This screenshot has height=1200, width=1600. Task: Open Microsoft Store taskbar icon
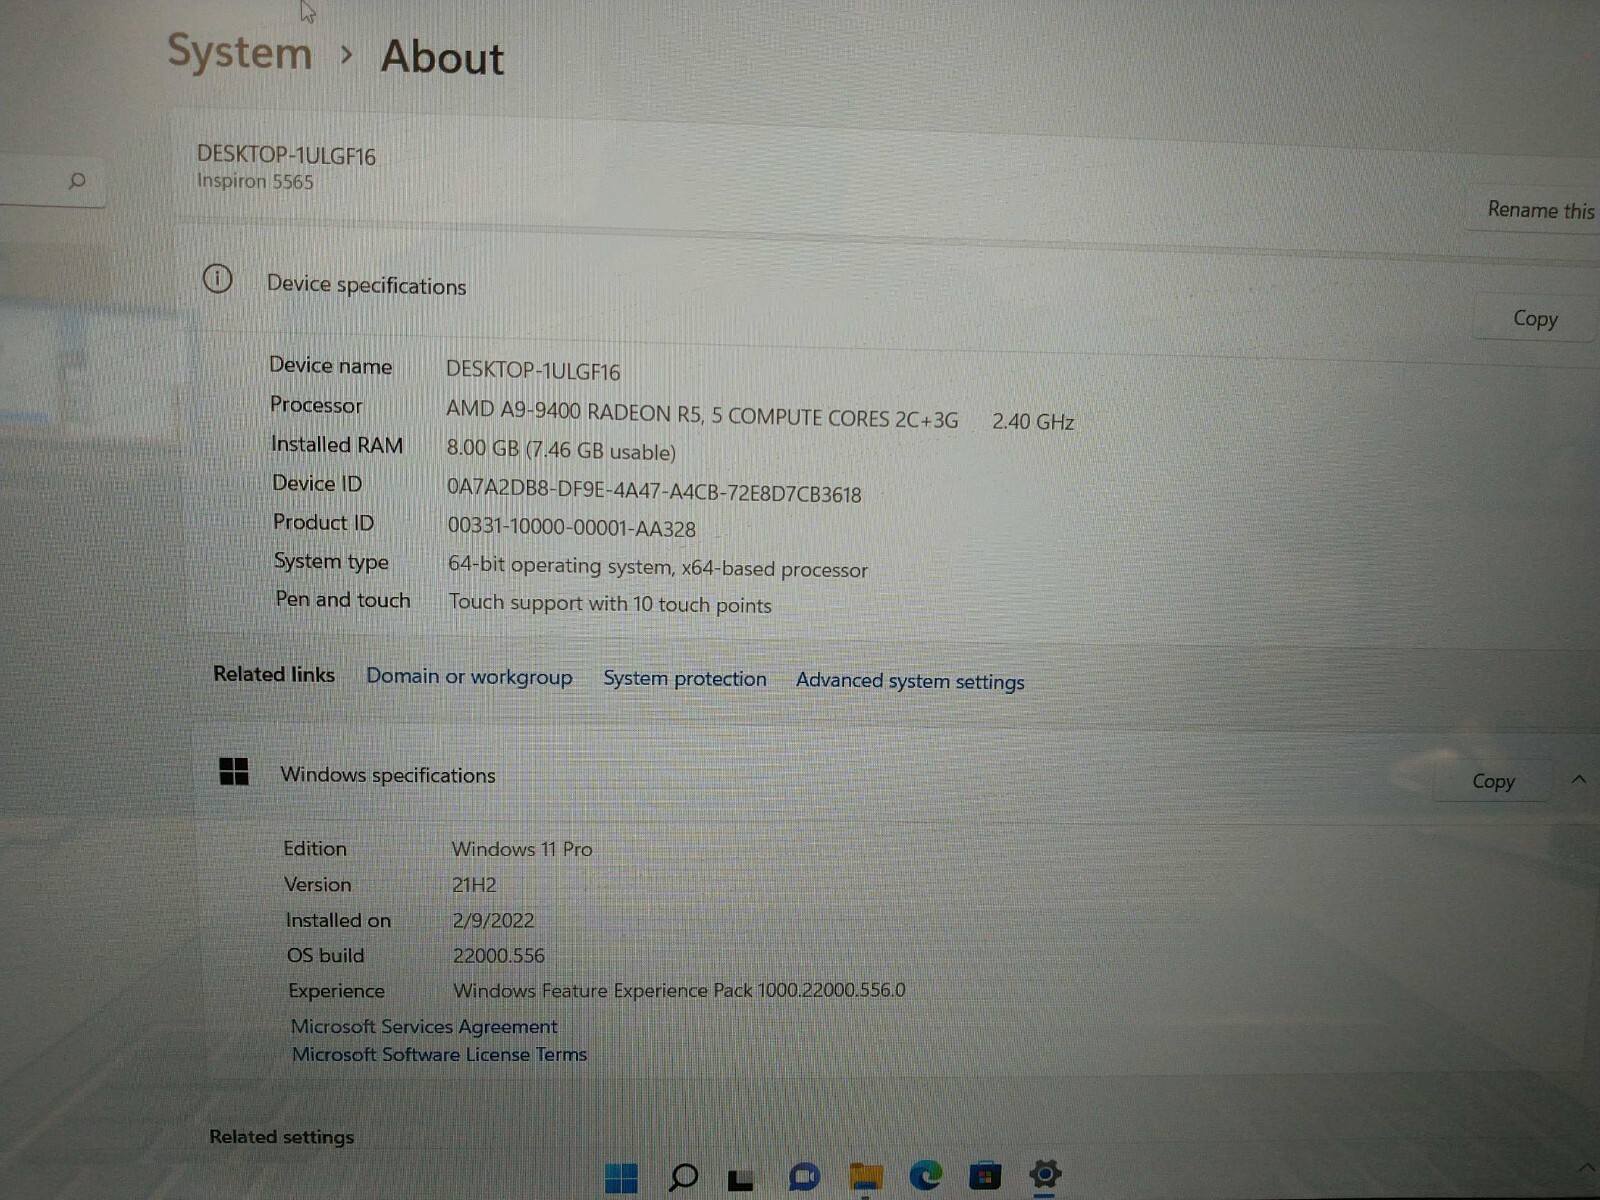[x=985, y=1175]
